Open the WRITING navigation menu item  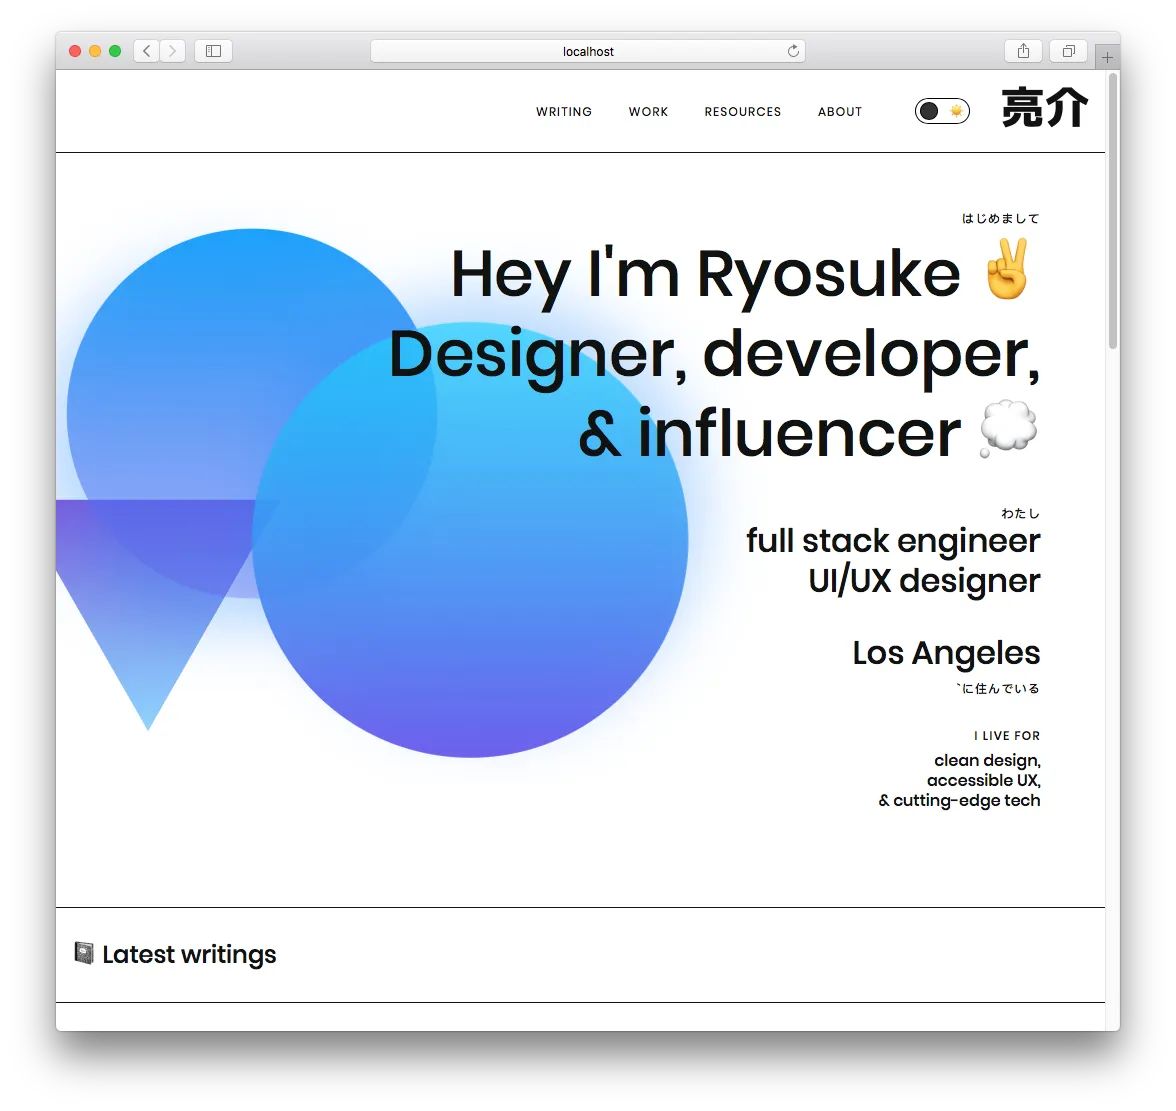564,111
